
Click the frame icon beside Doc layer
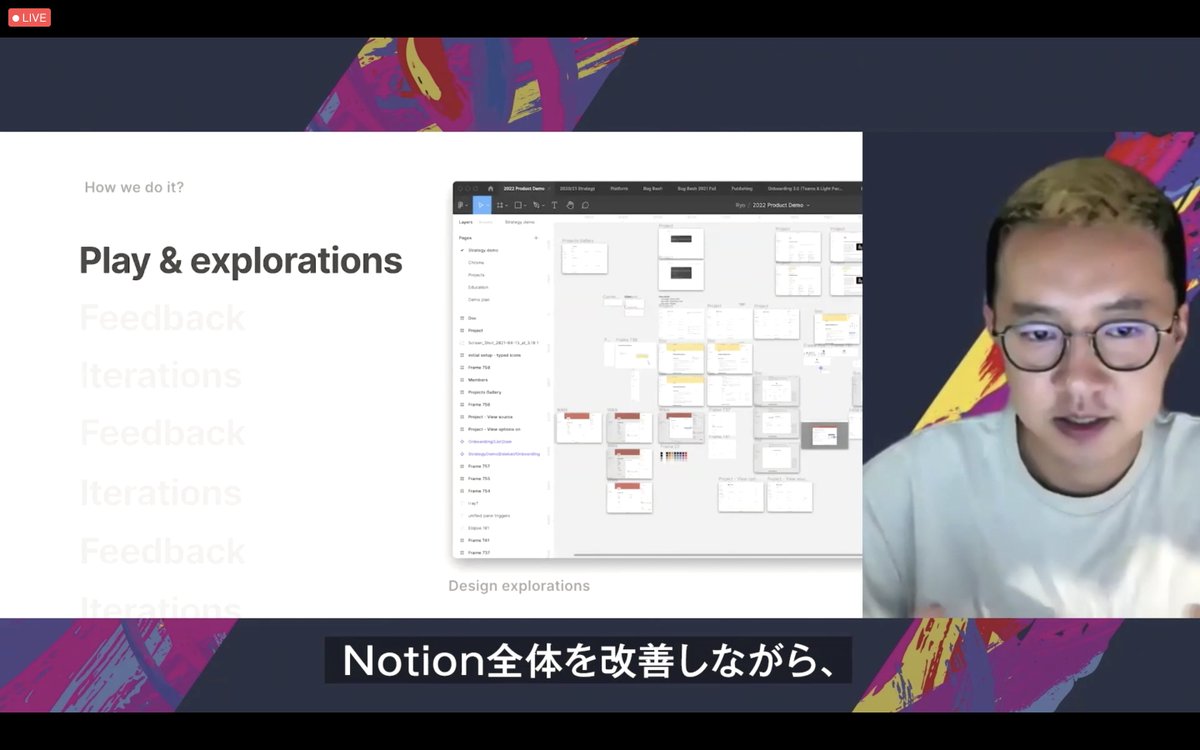(x=462, y=318)
